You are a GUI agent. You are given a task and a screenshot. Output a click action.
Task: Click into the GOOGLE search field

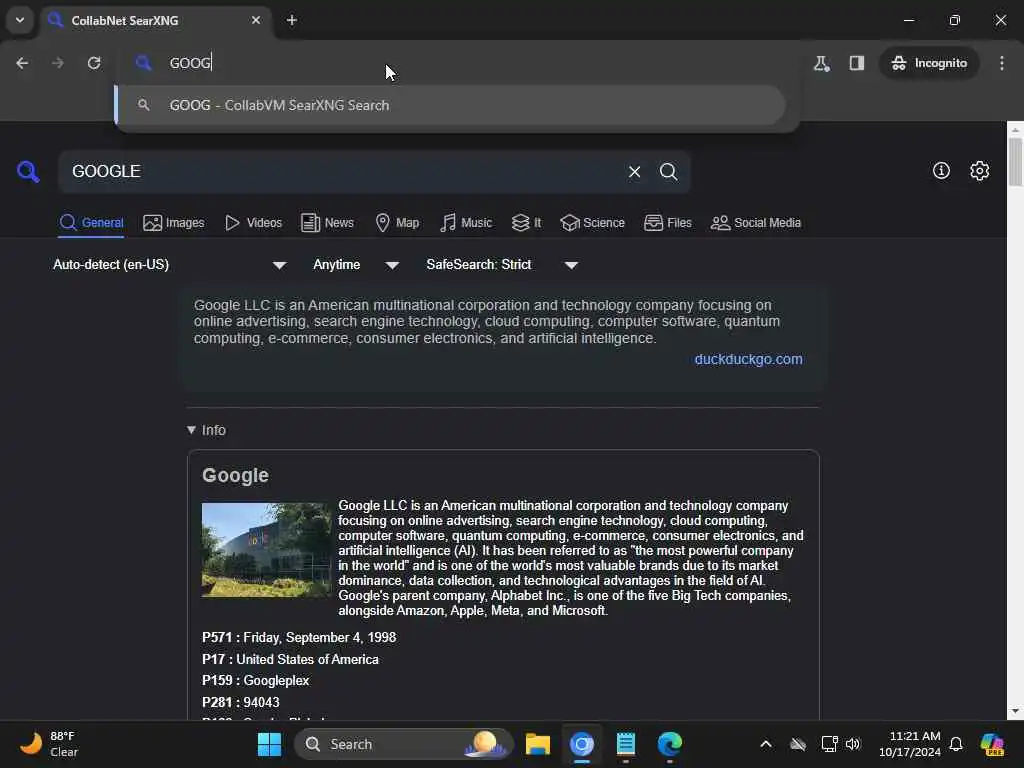pyautogui.click(x=340, y=172)
